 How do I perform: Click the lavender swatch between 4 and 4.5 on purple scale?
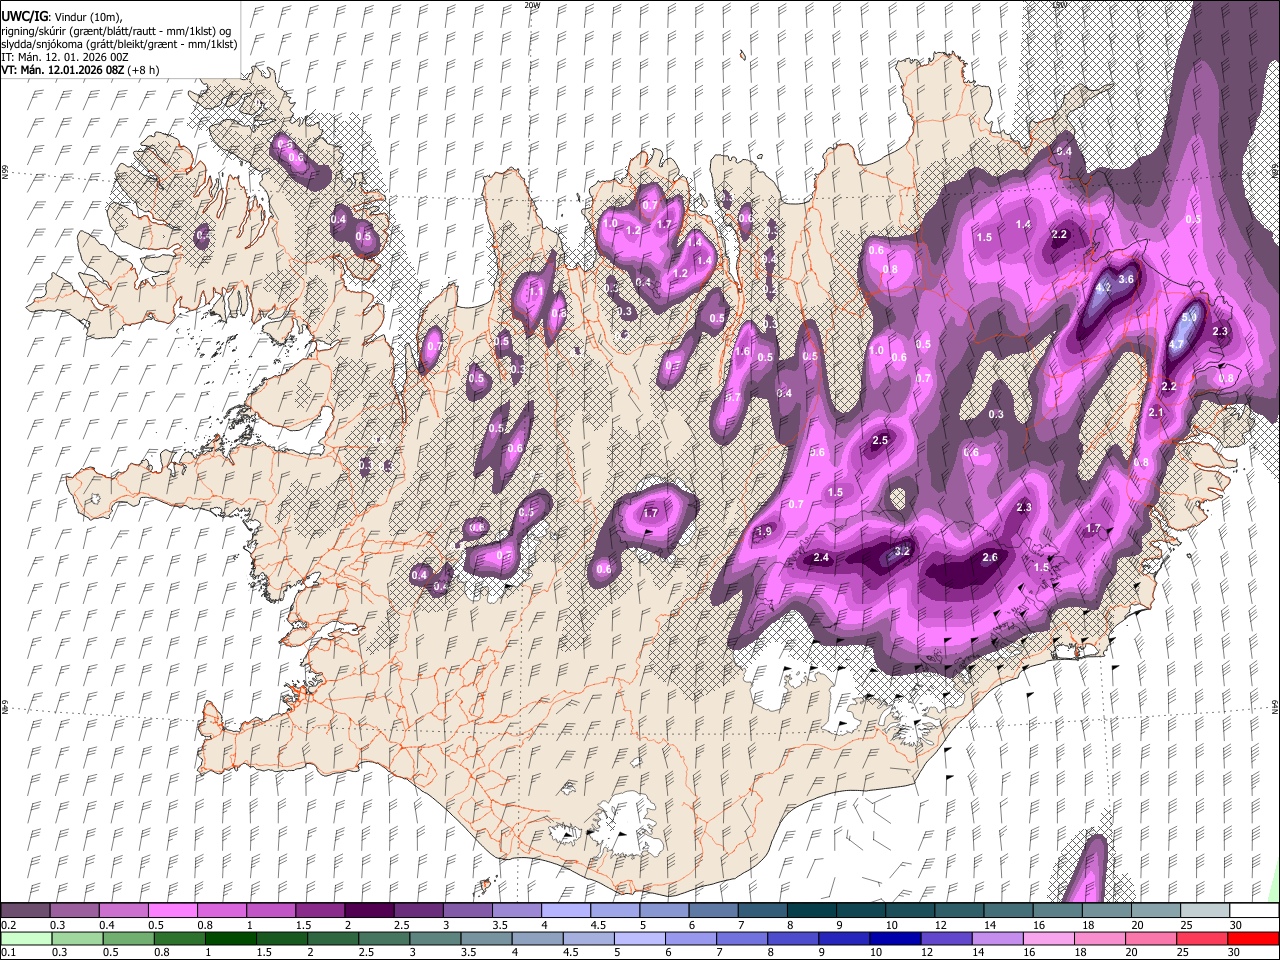click(566, 910)
